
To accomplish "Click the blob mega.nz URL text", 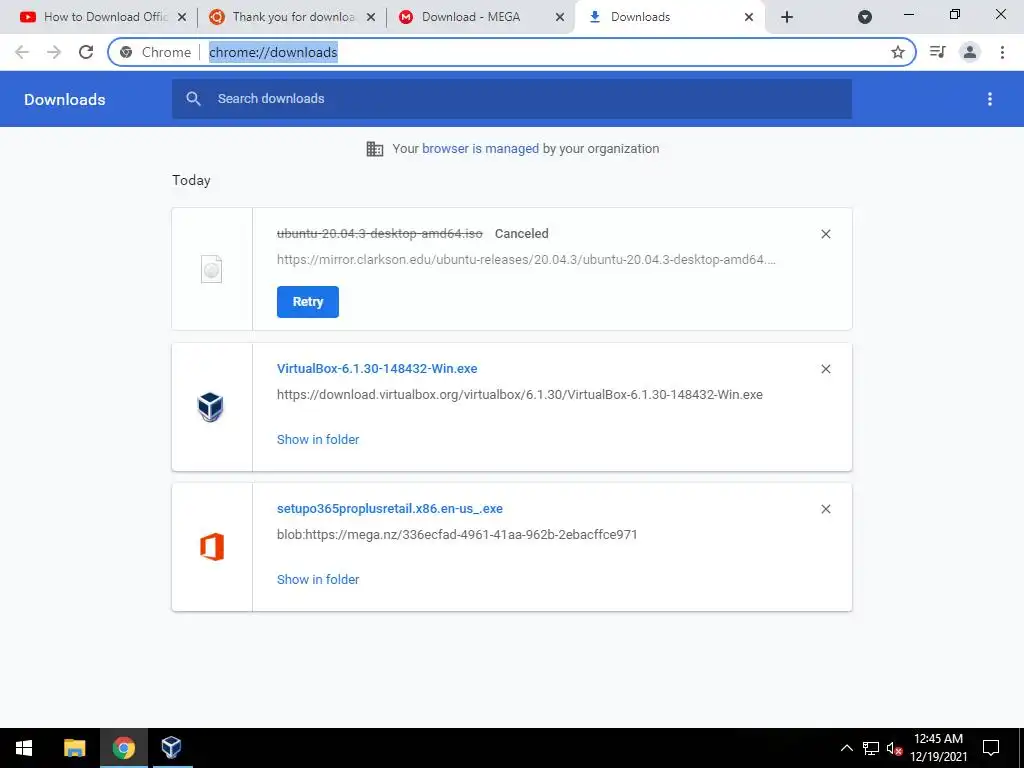I will pos(457,534).
